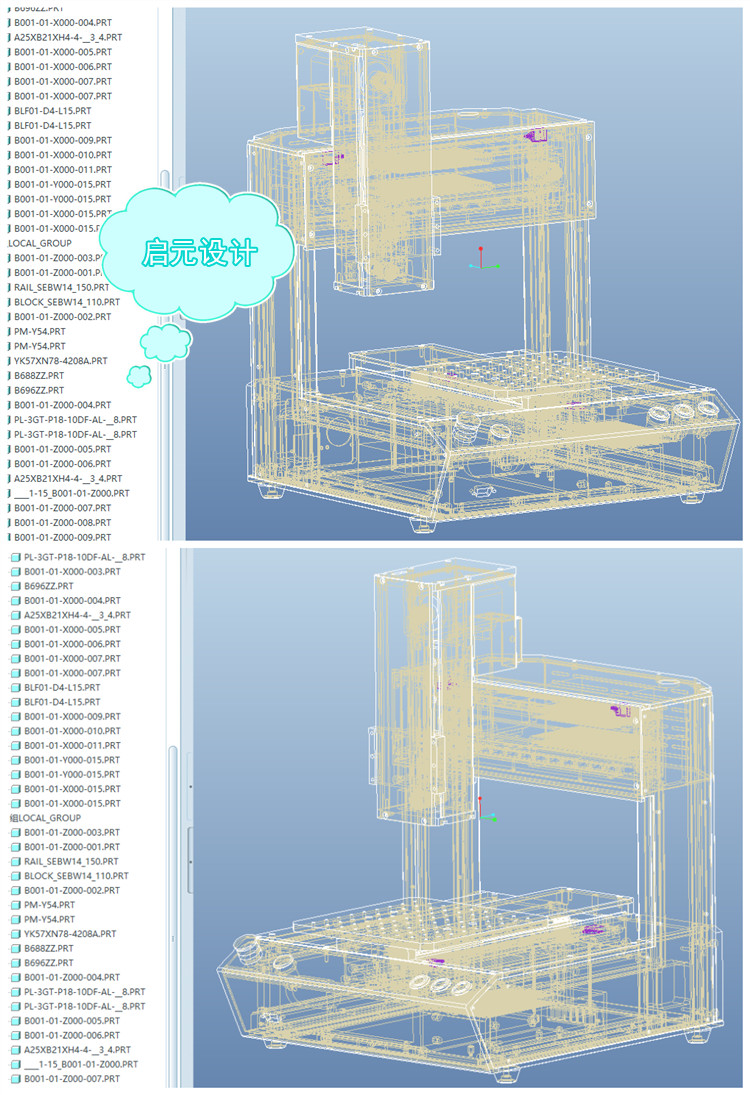The width and height of the screenshot is (750, 1095).
Task: Select B688ZZ.PRT in the upper tree
Action: (39, 376)
